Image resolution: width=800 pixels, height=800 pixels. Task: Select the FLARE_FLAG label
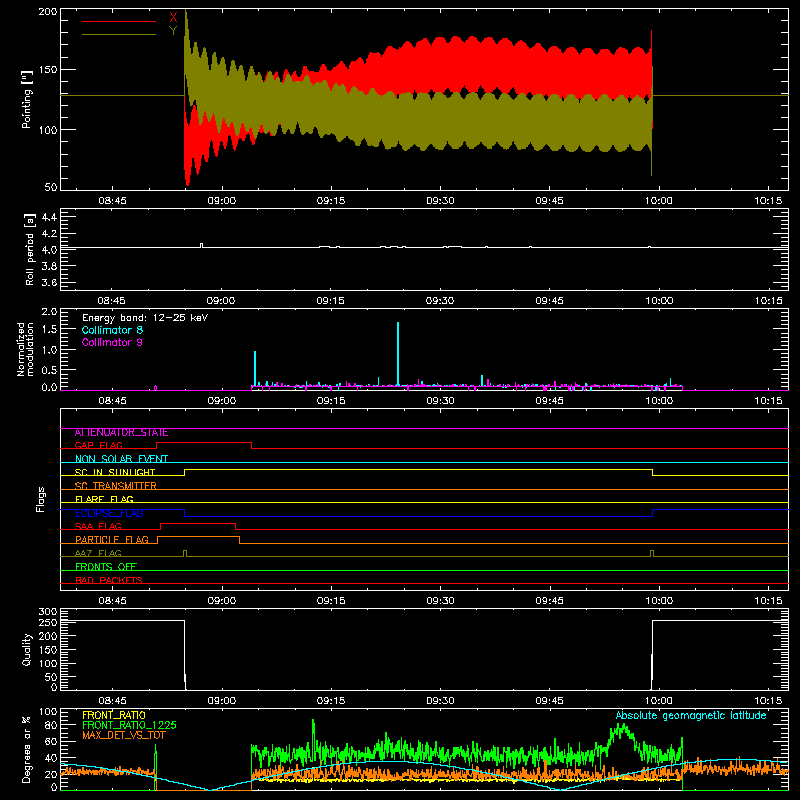pyautogui.click(x=104, y=499)
